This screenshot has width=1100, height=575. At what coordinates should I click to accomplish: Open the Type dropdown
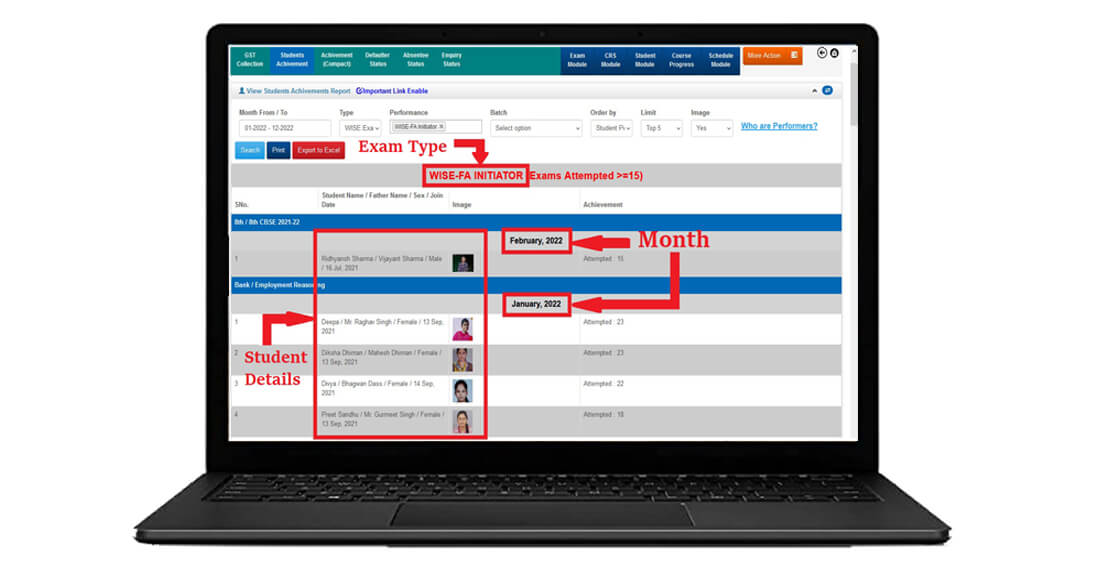pyautogui.click(x=360, y=128)
